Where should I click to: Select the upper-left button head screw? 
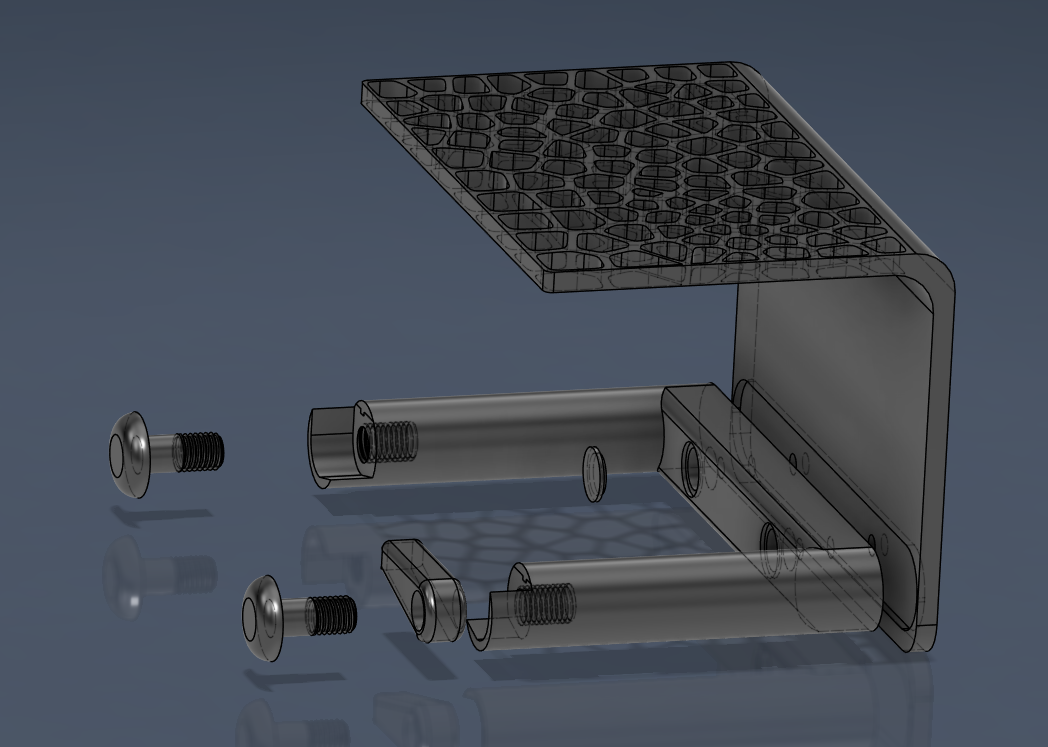[x=166, y=454]
